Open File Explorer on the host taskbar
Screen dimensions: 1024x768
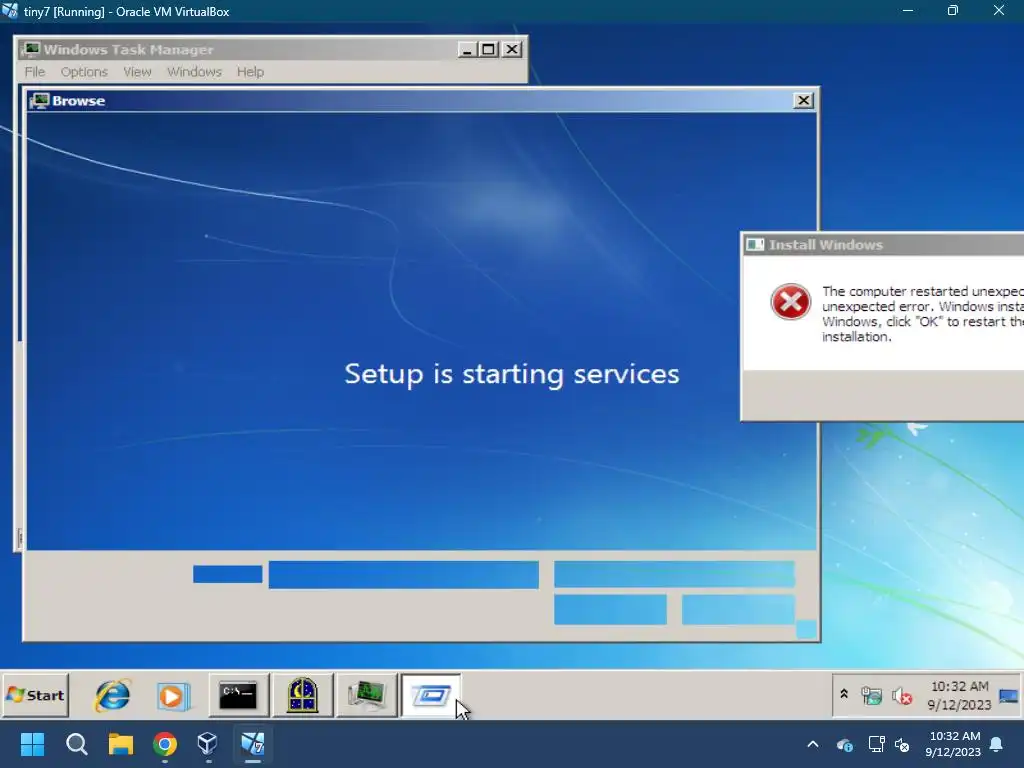[121, 744]
